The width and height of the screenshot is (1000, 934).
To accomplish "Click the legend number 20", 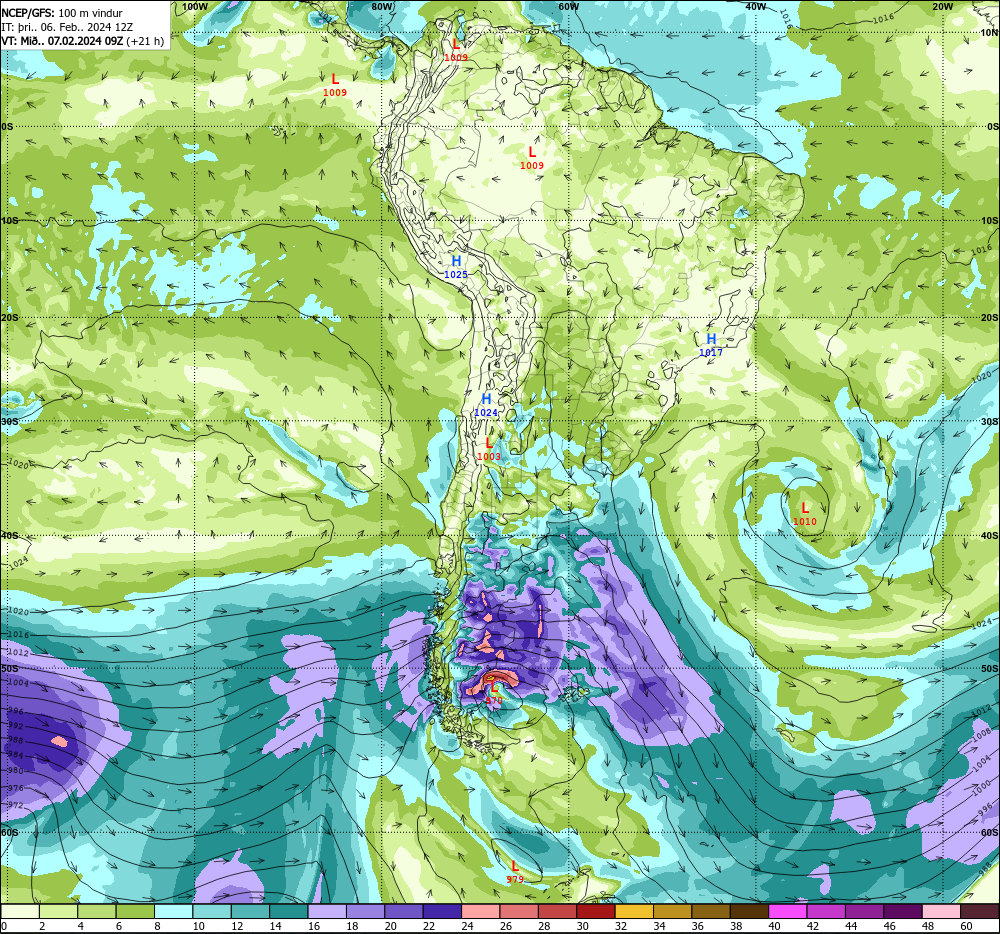I will (x=391, y=926).
